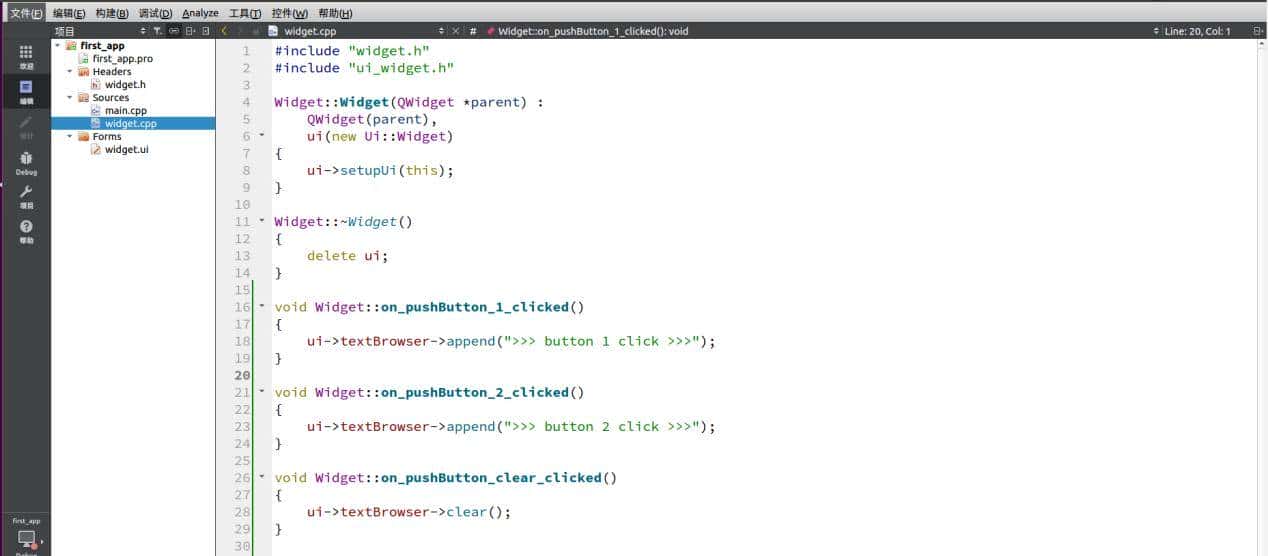1268x556 pixels.
Task: Open the Welcome mode in sidebar
Action: pyautogui.click(x=26, y=55)
